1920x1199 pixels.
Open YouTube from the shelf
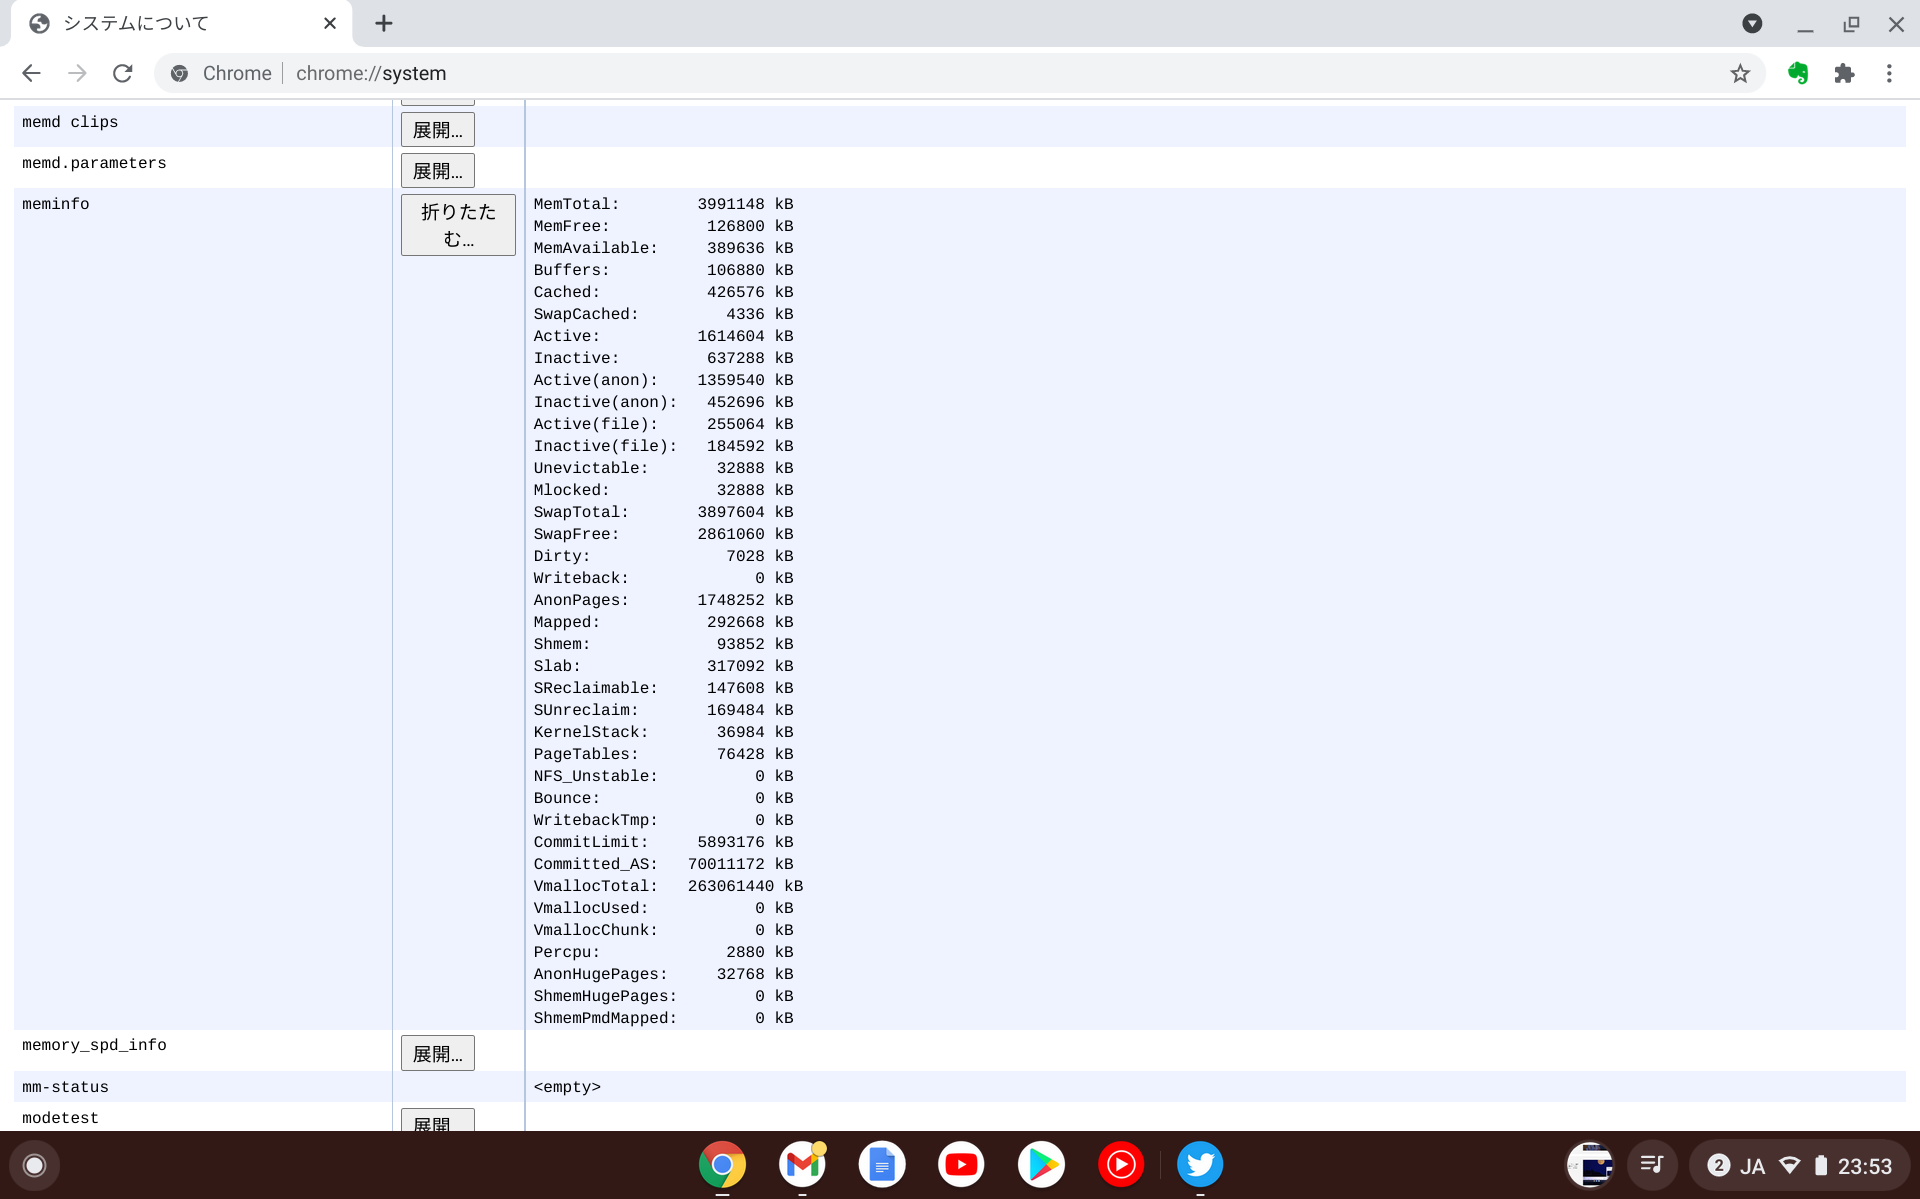click(961, 1164)
